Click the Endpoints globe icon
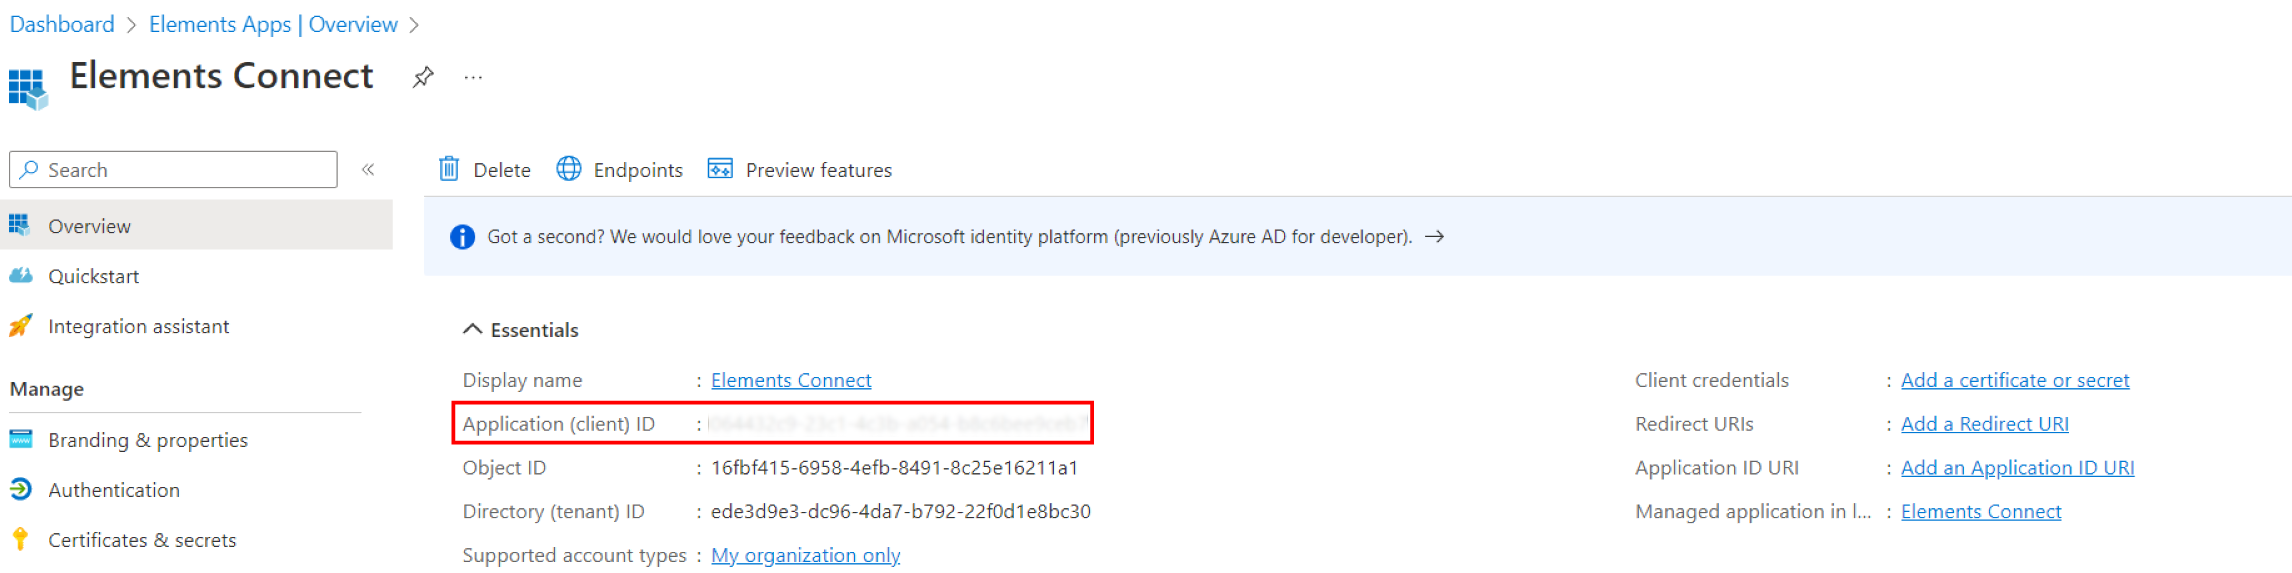The height and width of the screenshot is (573, 2292). 569,169
